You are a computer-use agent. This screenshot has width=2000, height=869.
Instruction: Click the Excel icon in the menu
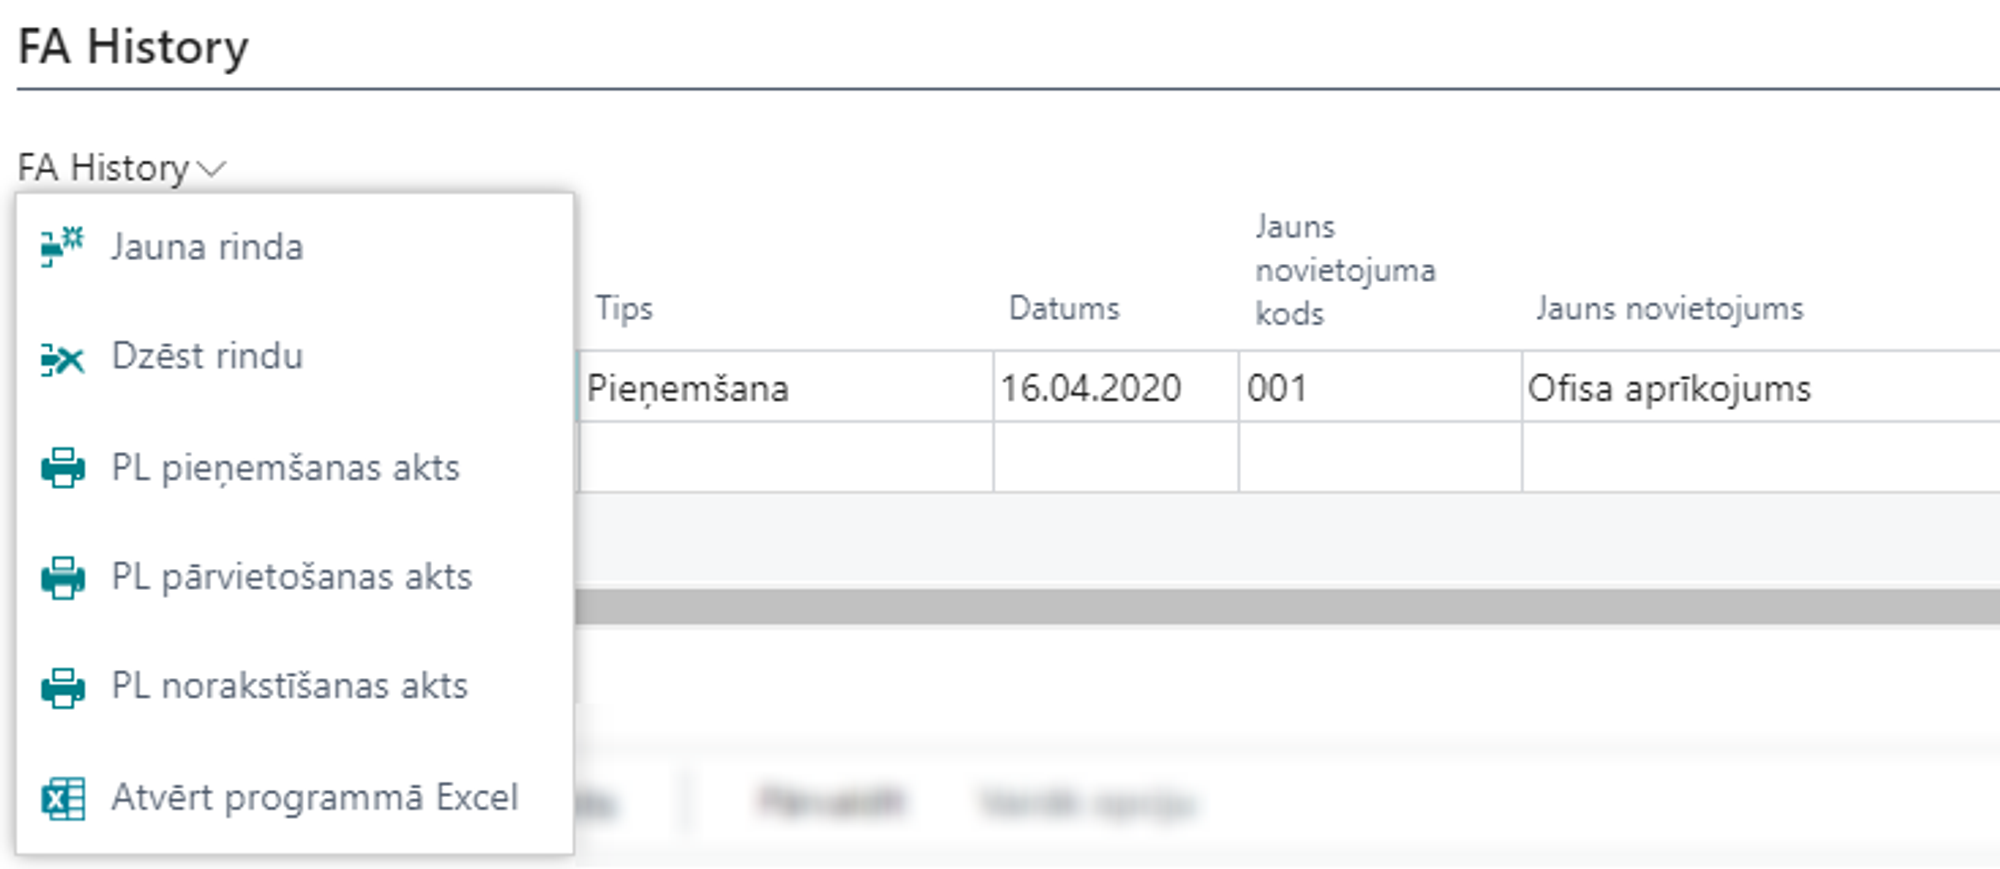tap(62, 798)
